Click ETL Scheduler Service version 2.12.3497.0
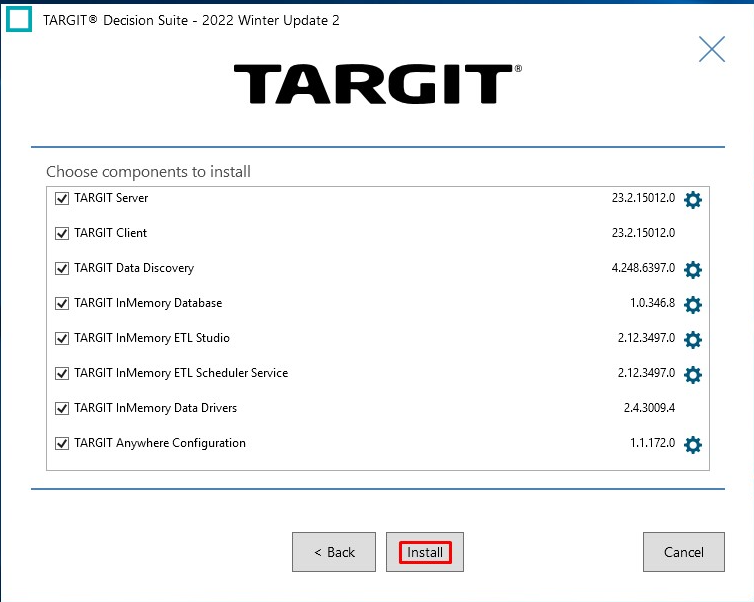Viewport: 754px width, 602px height. 646,373
